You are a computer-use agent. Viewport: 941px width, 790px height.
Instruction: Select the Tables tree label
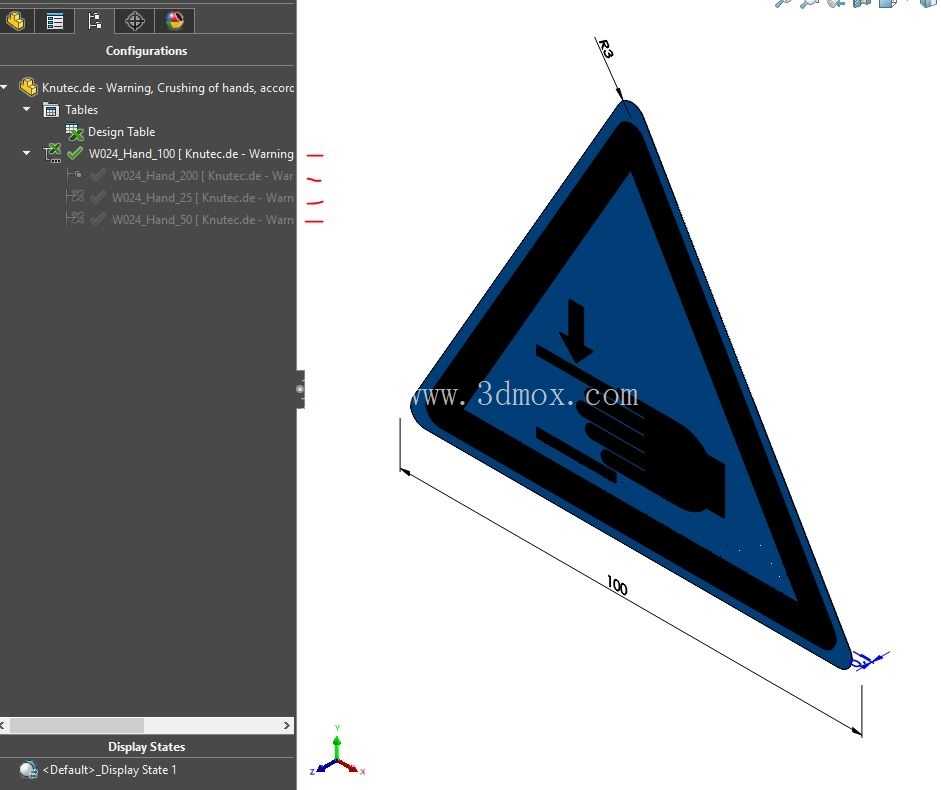tap(81, 110)
